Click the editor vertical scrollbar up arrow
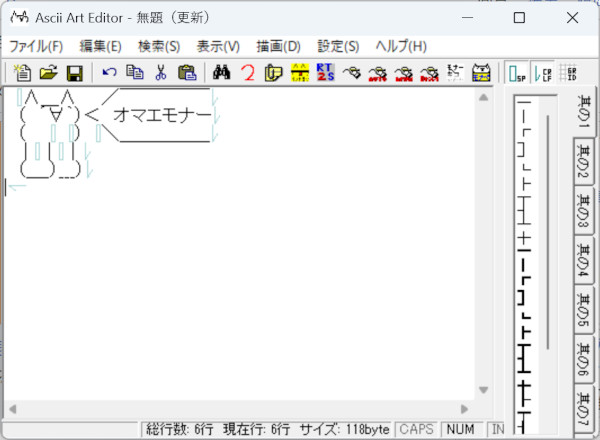This screenshot has width=600, height=440. tap(484, 97)
